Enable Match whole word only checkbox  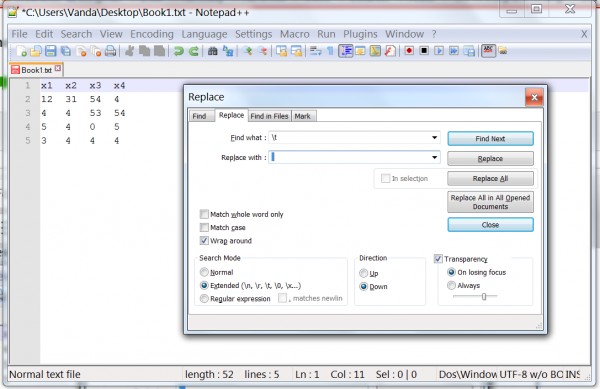click(x=204, y=214)
